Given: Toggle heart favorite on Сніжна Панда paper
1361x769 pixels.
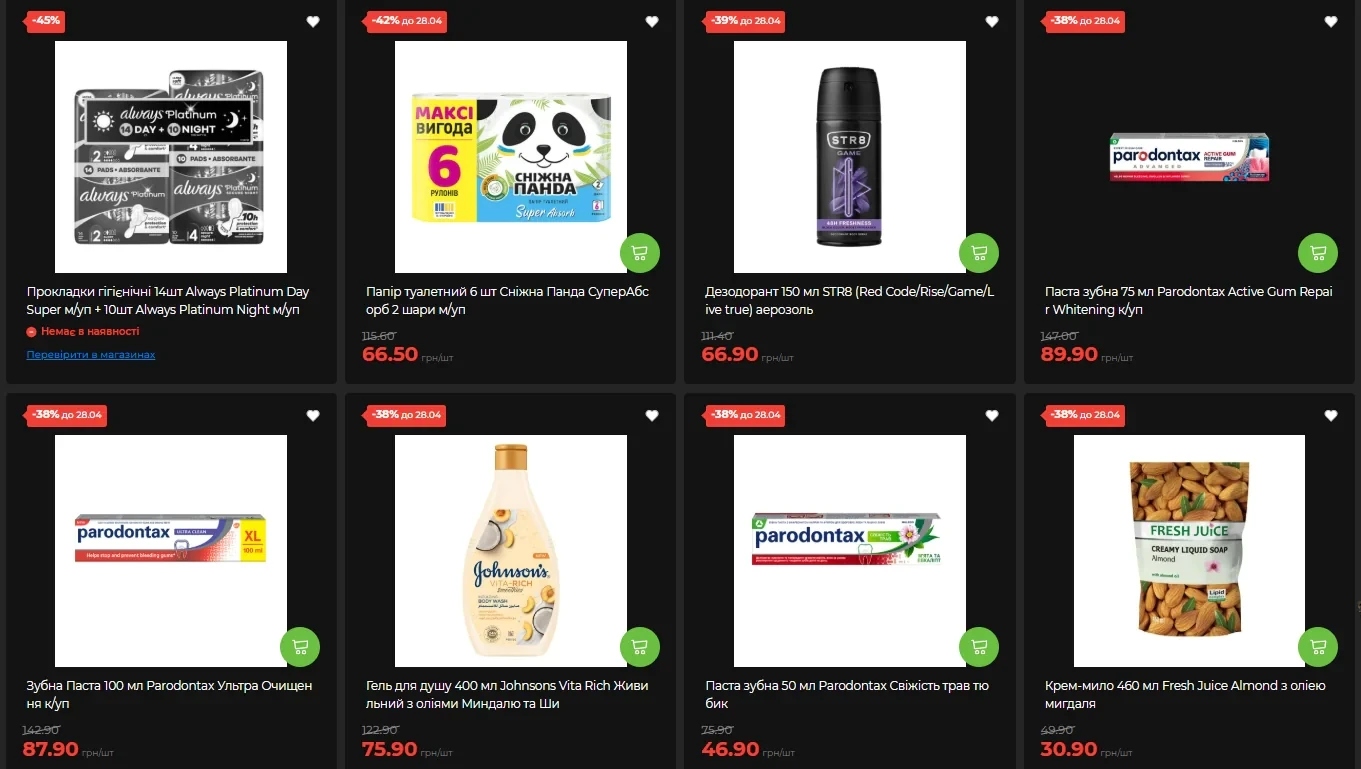Looking at the screenshot, I should pos(652,22).
